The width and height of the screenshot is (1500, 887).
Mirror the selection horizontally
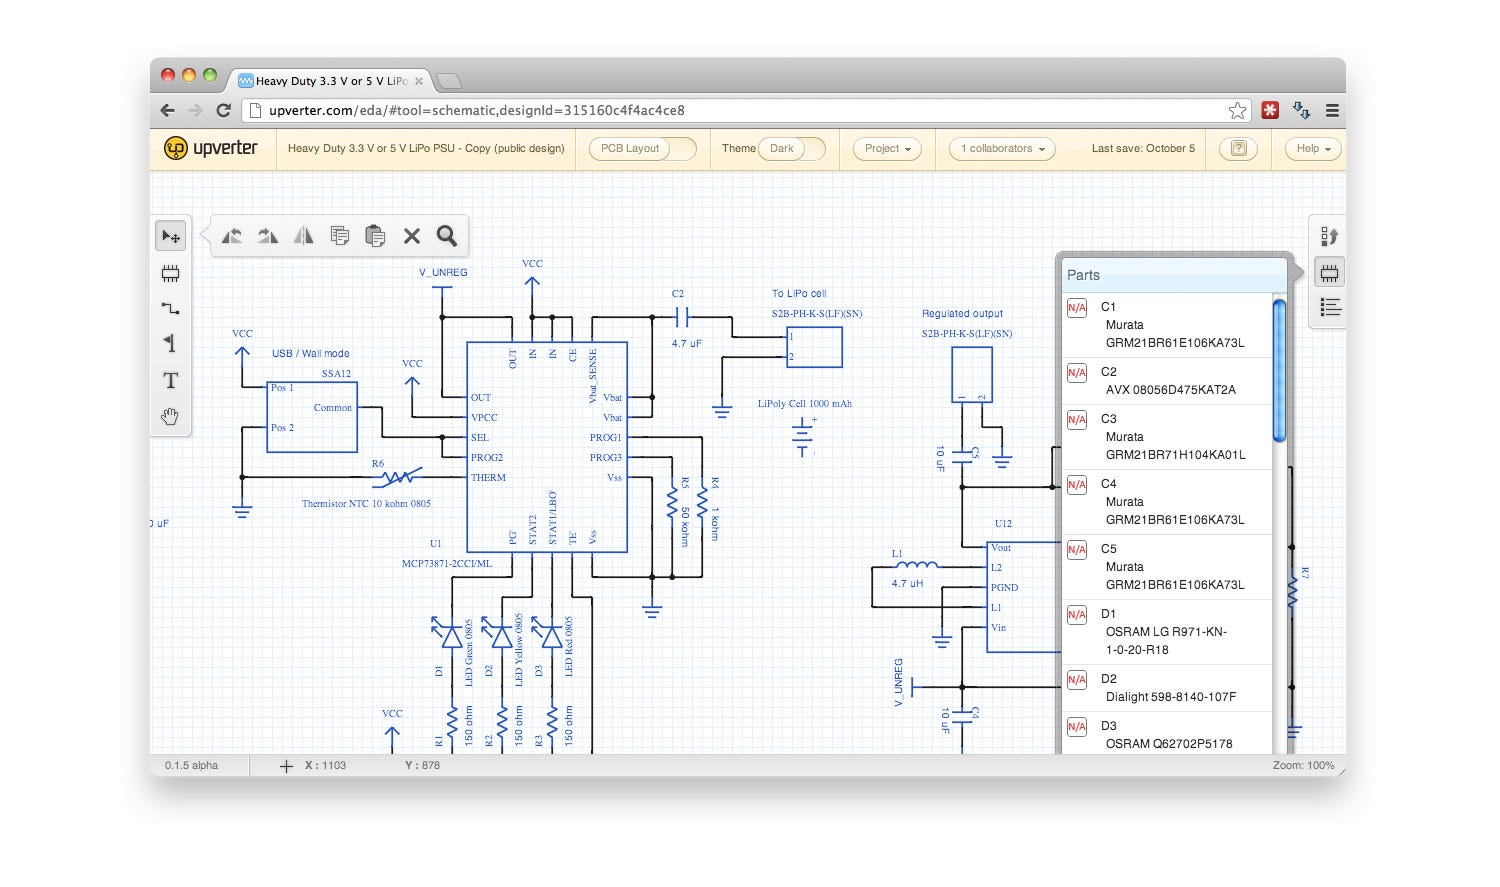(304, 236)
